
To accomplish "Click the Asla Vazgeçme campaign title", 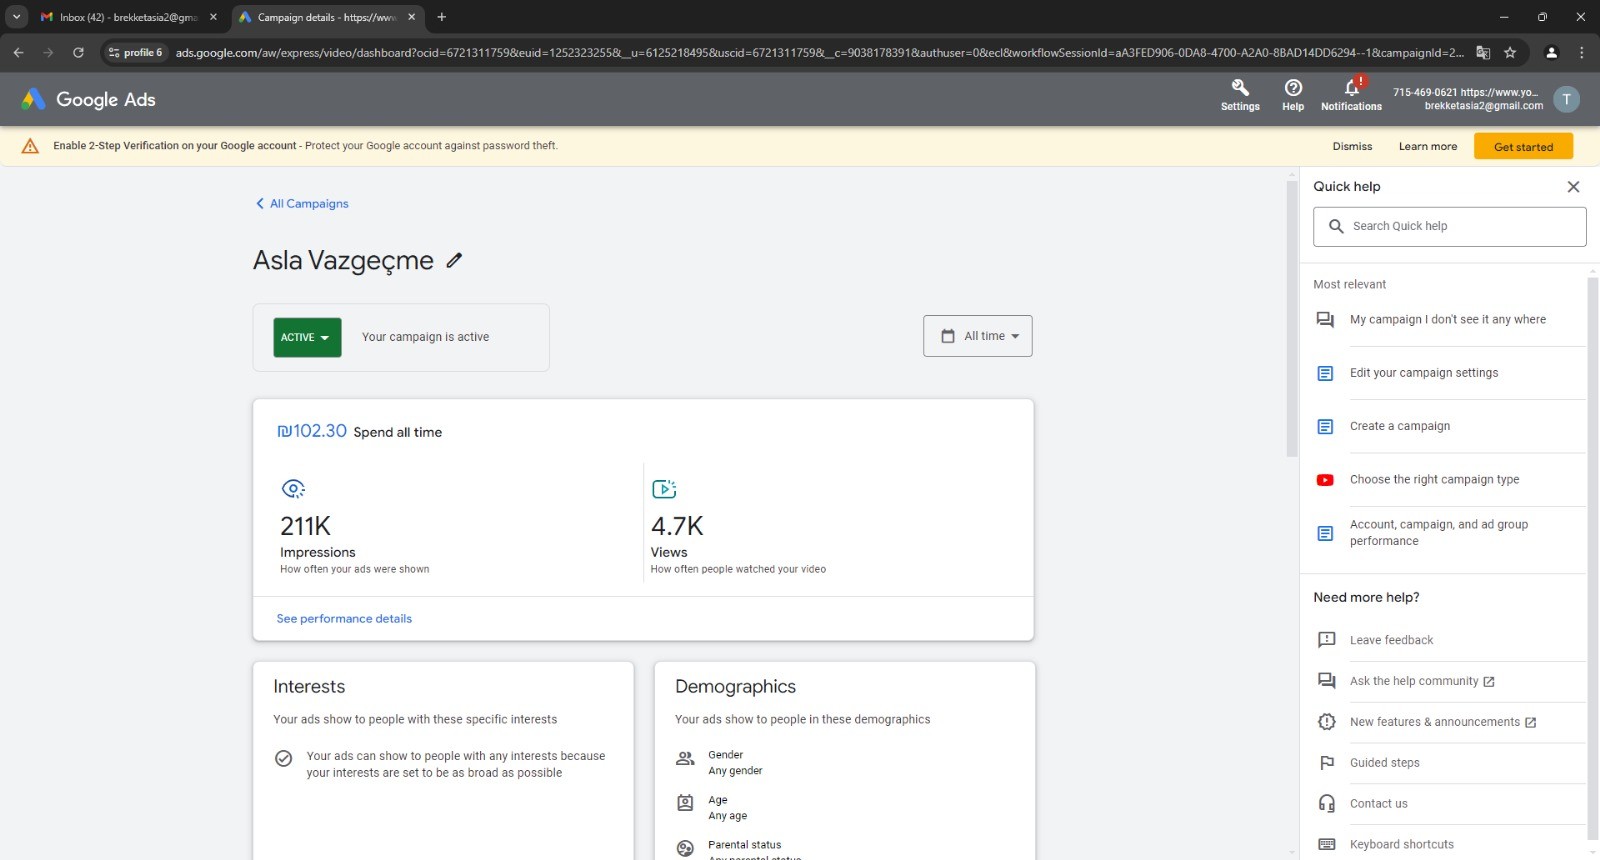I will (343, 261).
